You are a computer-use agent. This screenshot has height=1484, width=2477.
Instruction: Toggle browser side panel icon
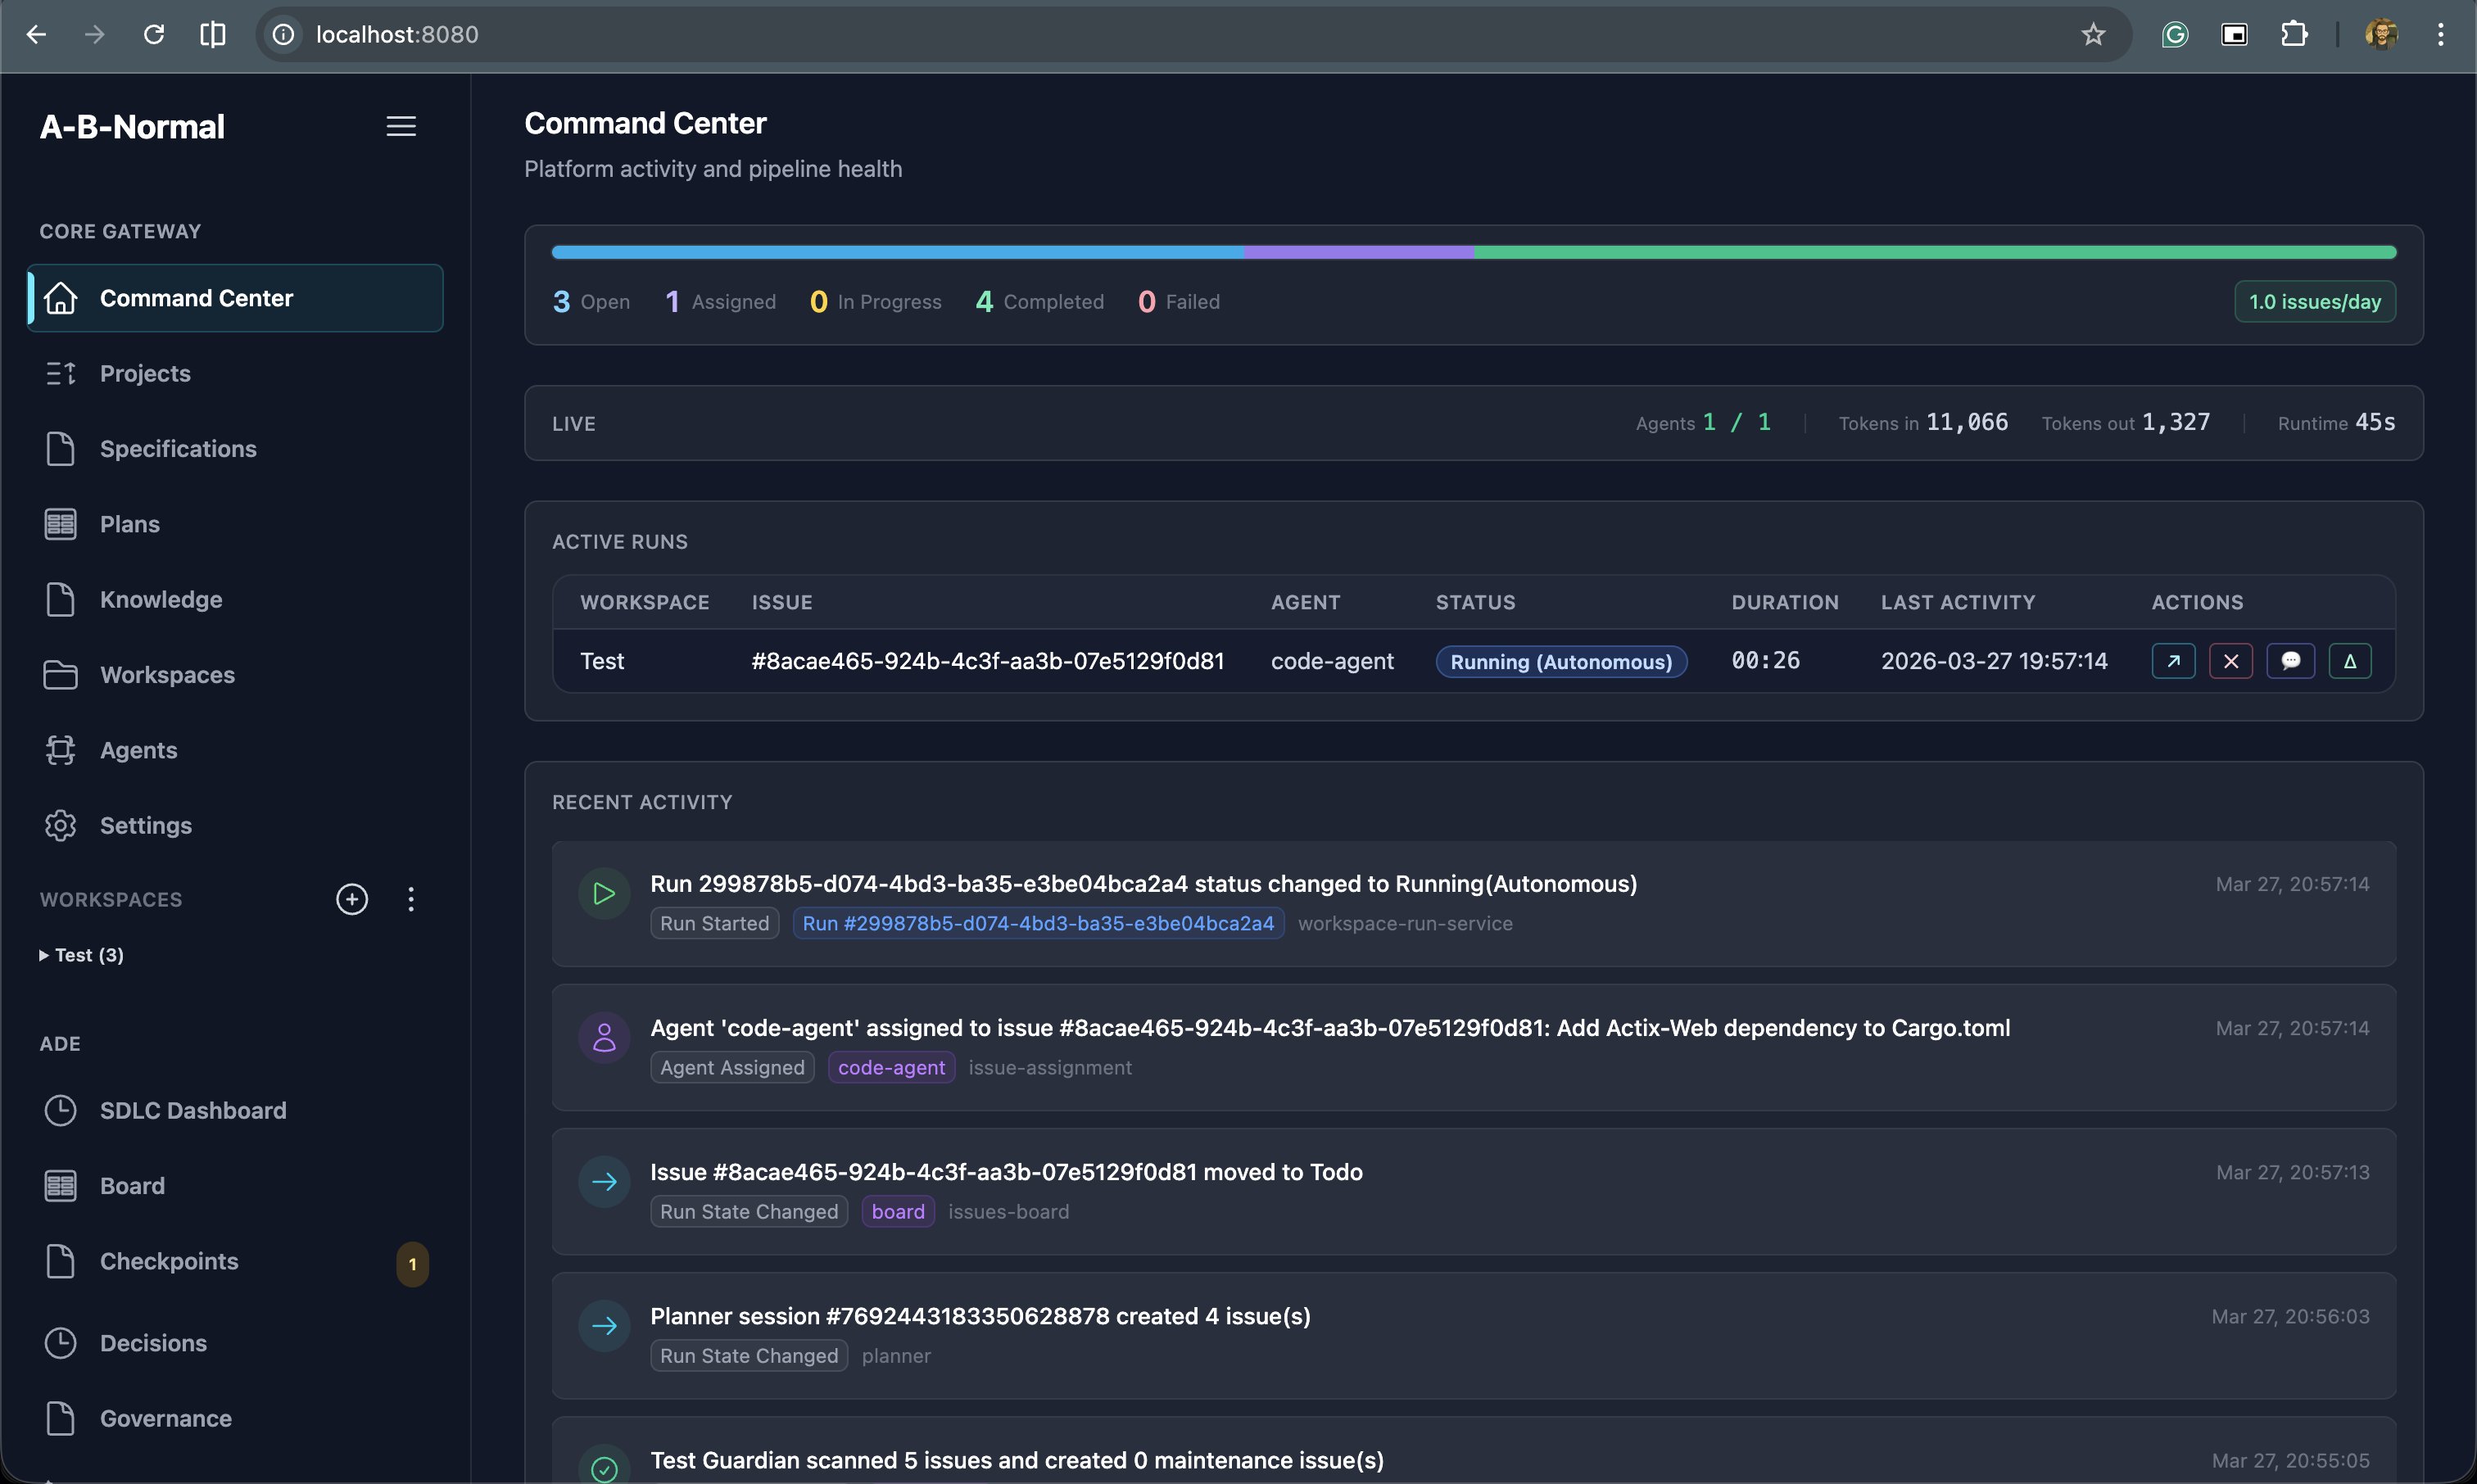[213, 35]
